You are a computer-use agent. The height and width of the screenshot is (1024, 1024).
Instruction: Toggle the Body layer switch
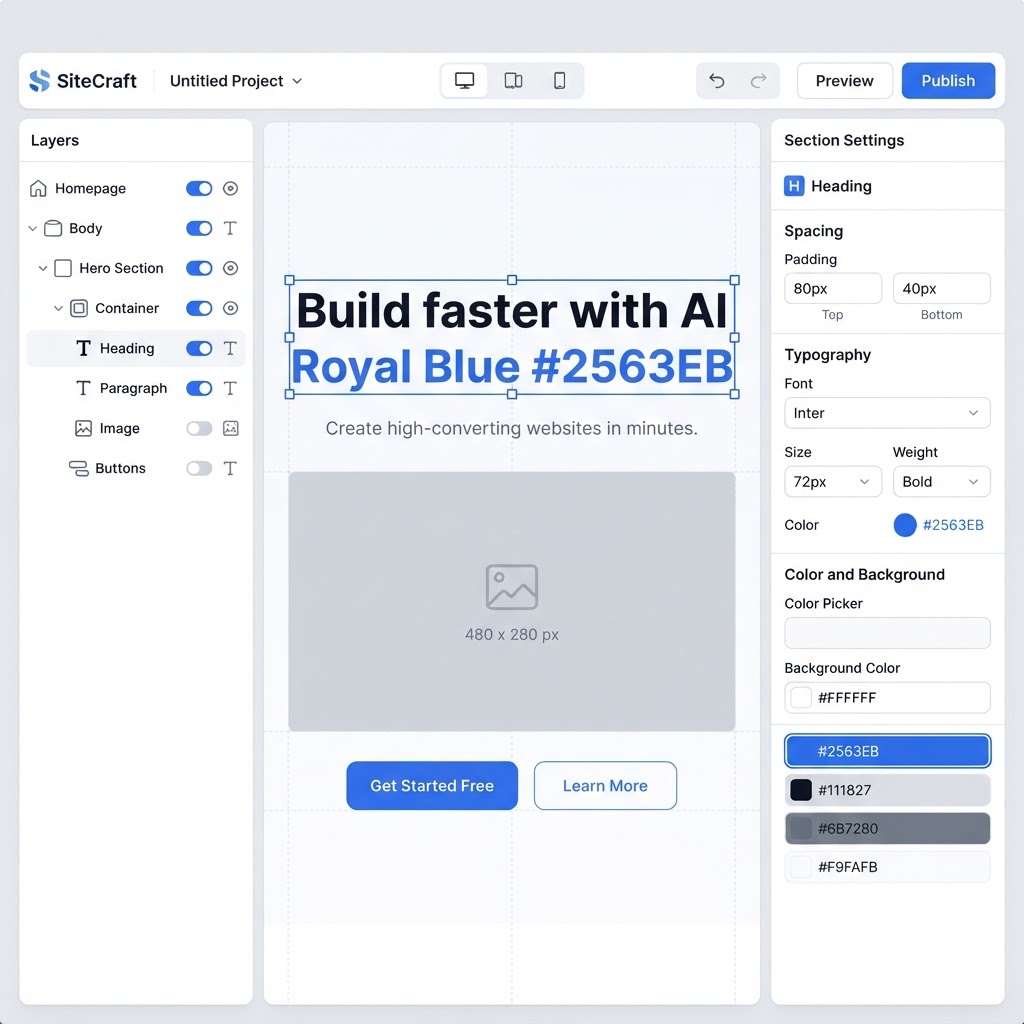(199, 228)
